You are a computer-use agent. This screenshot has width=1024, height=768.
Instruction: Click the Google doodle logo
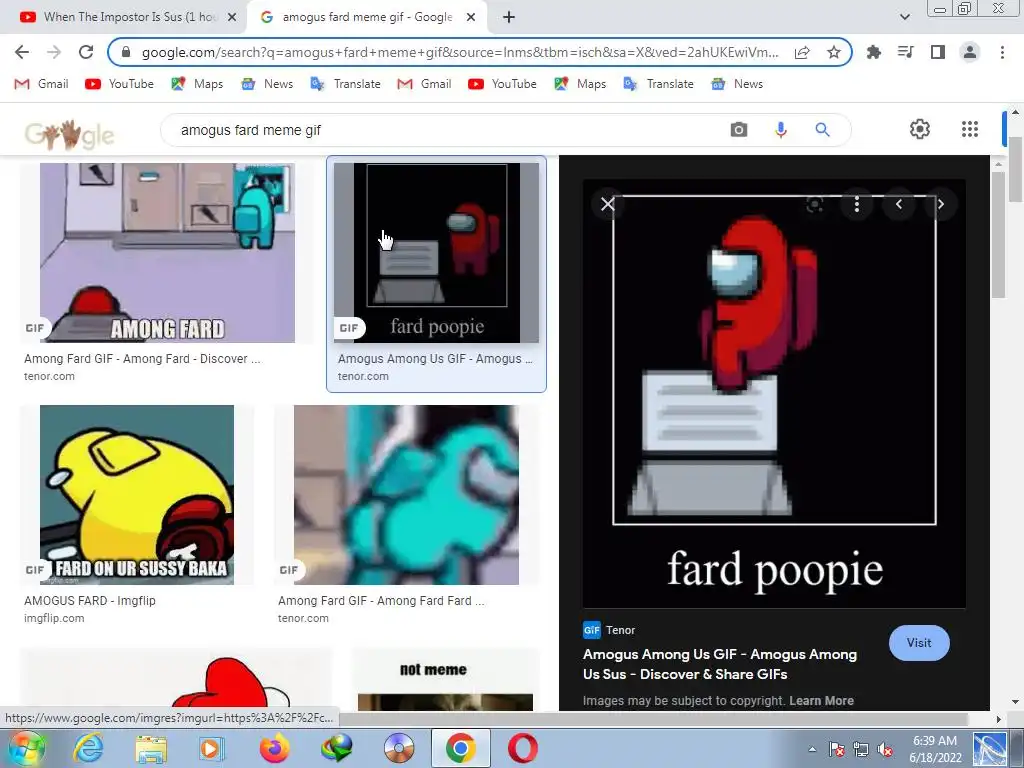(69, 134)
